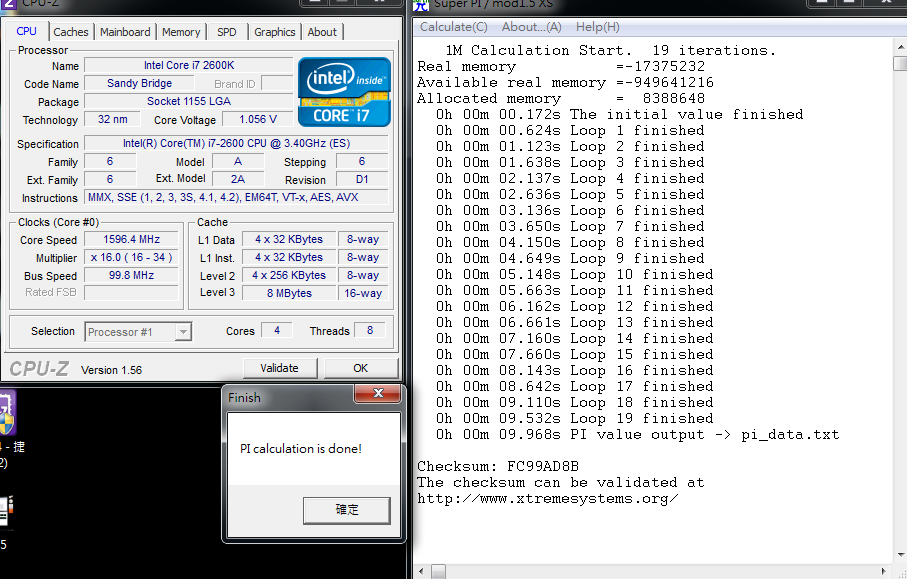This screenshot has height=579, width=907.
Task: Open the About tab in CPU-Z
Action: pyautogui.click(x=322, y=32)
